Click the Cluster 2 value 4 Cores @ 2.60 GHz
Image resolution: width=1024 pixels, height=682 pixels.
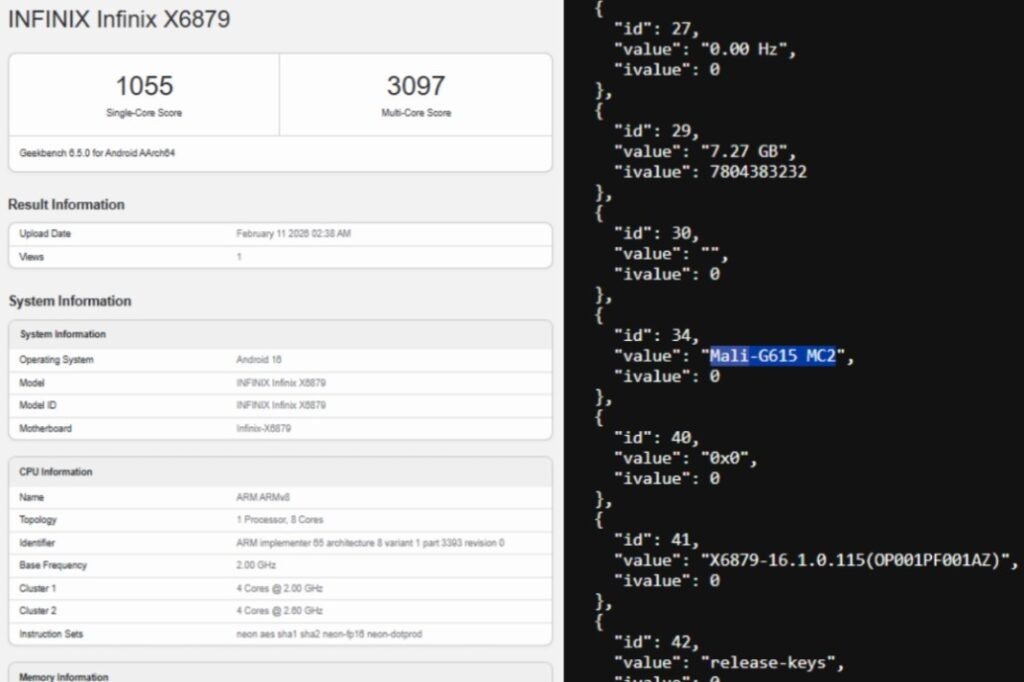(279, 611)
